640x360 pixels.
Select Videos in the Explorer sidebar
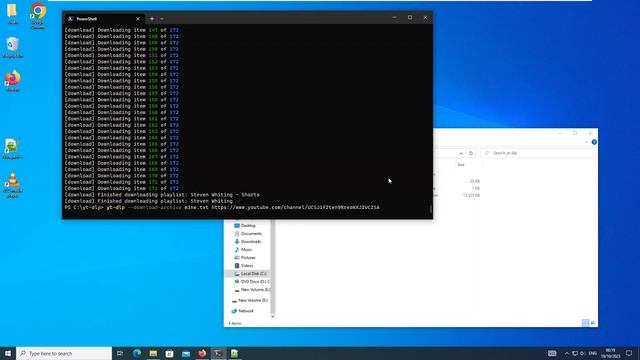[247, 266]
